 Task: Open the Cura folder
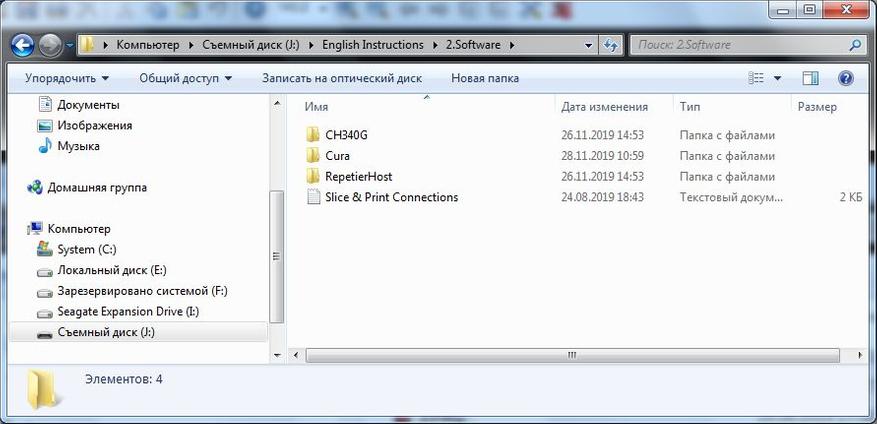pyautogui.click(x=337, y=156)
